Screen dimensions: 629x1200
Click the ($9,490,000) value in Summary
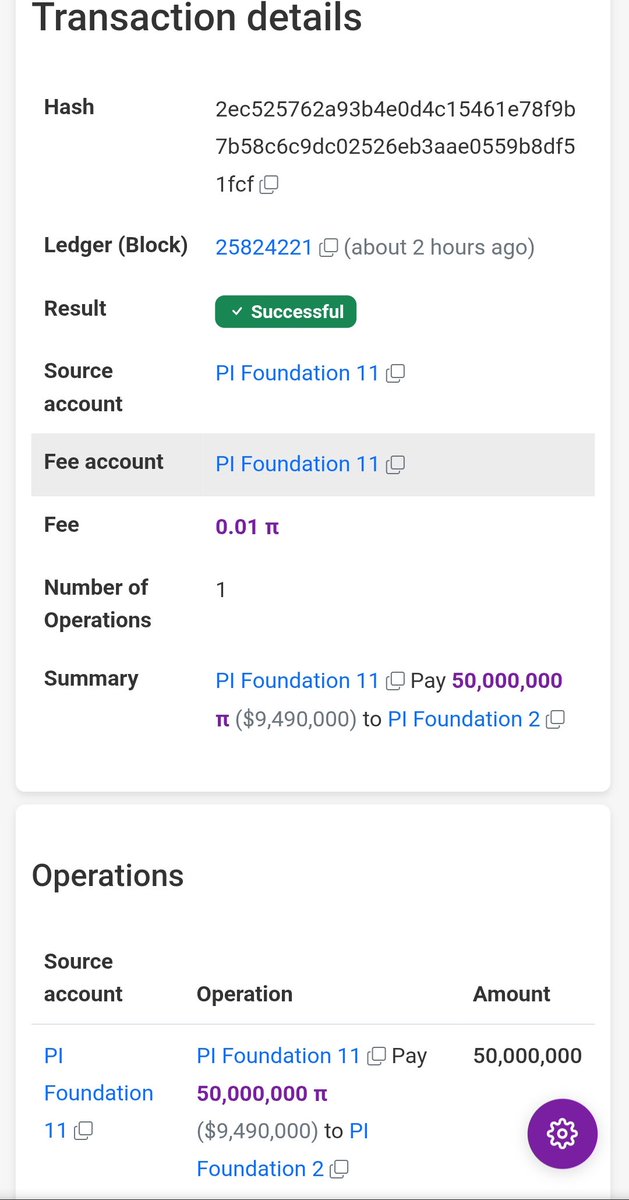[x=295, y=719]
